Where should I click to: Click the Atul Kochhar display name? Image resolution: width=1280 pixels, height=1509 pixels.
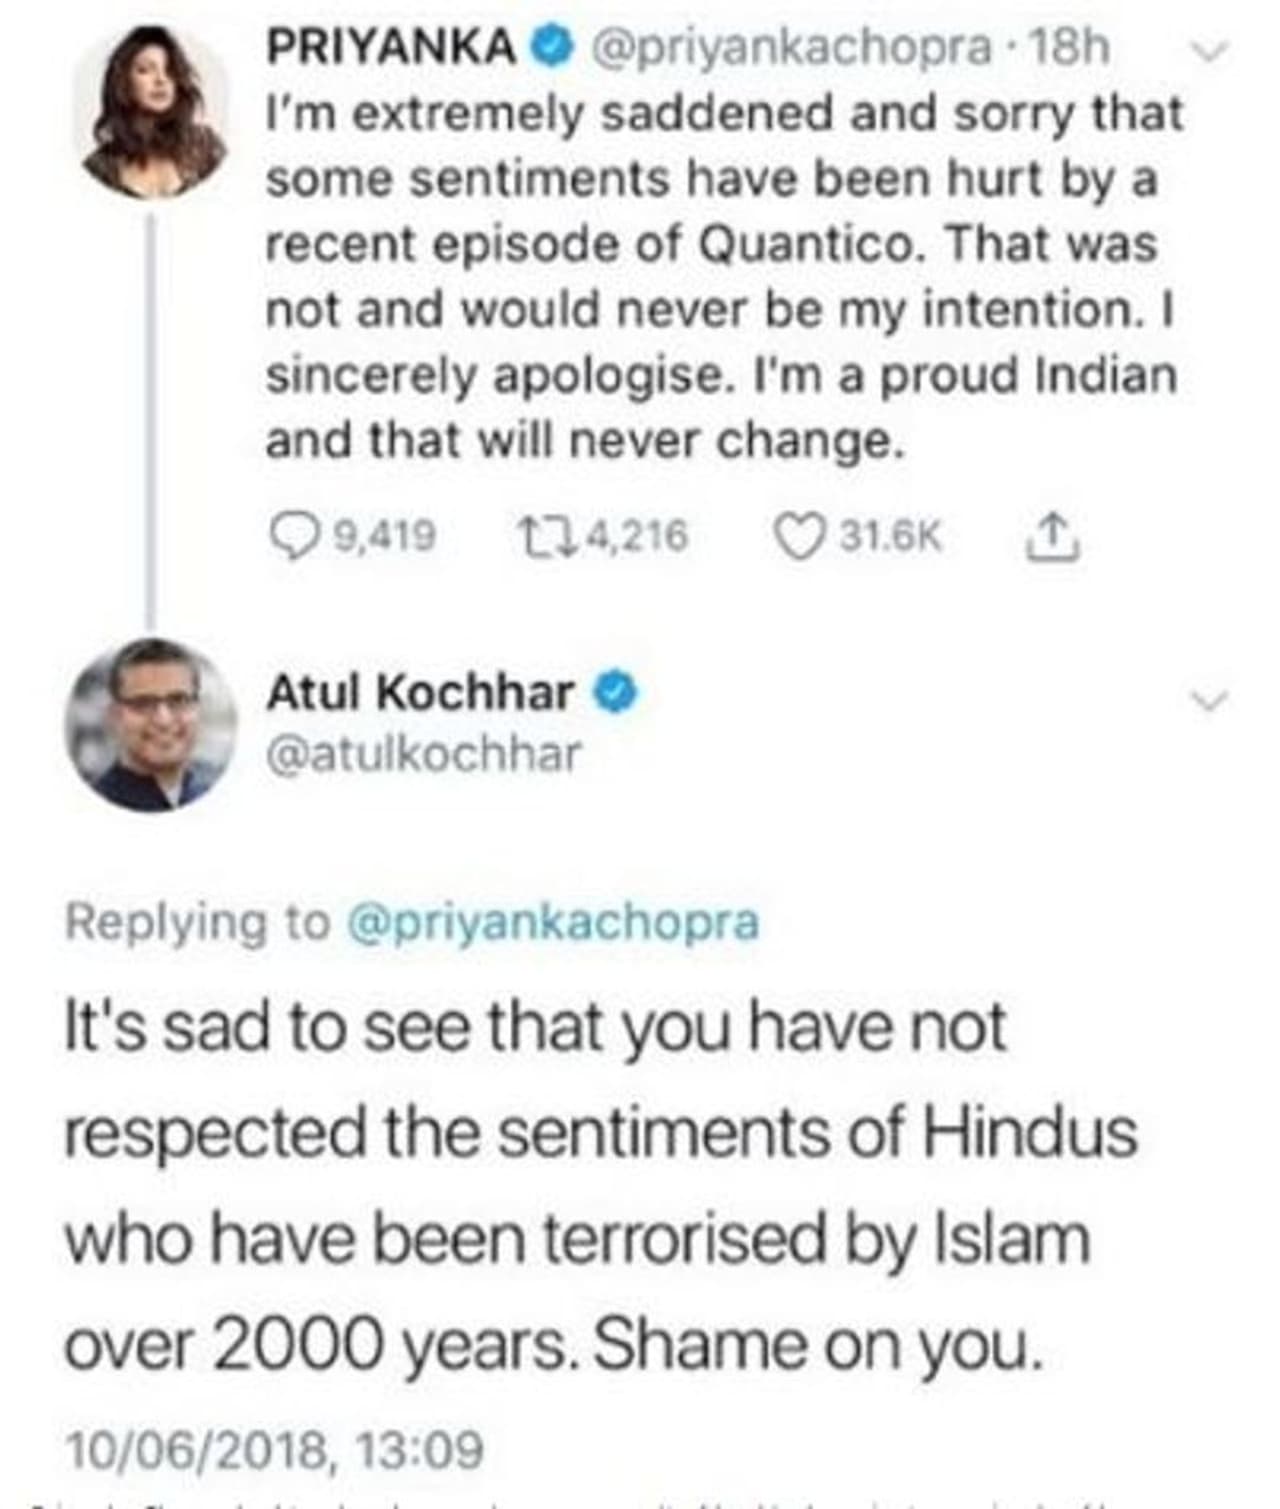[x=420, y=693]
